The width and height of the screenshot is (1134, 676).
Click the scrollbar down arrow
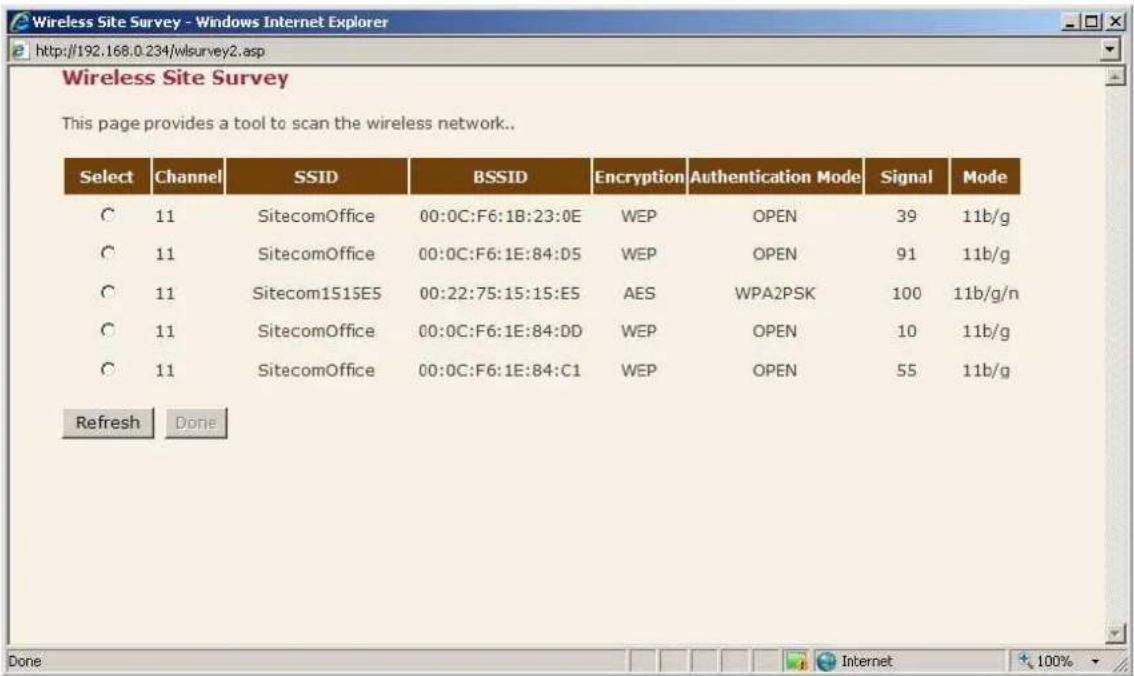[1116, 633]
